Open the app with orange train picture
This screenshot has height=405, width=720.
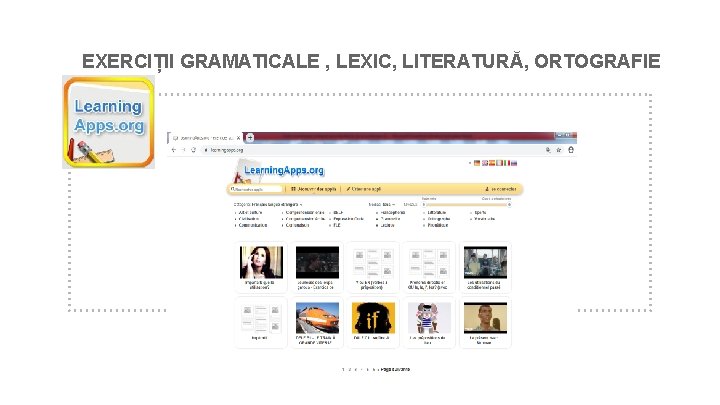(x=317, y=322)
